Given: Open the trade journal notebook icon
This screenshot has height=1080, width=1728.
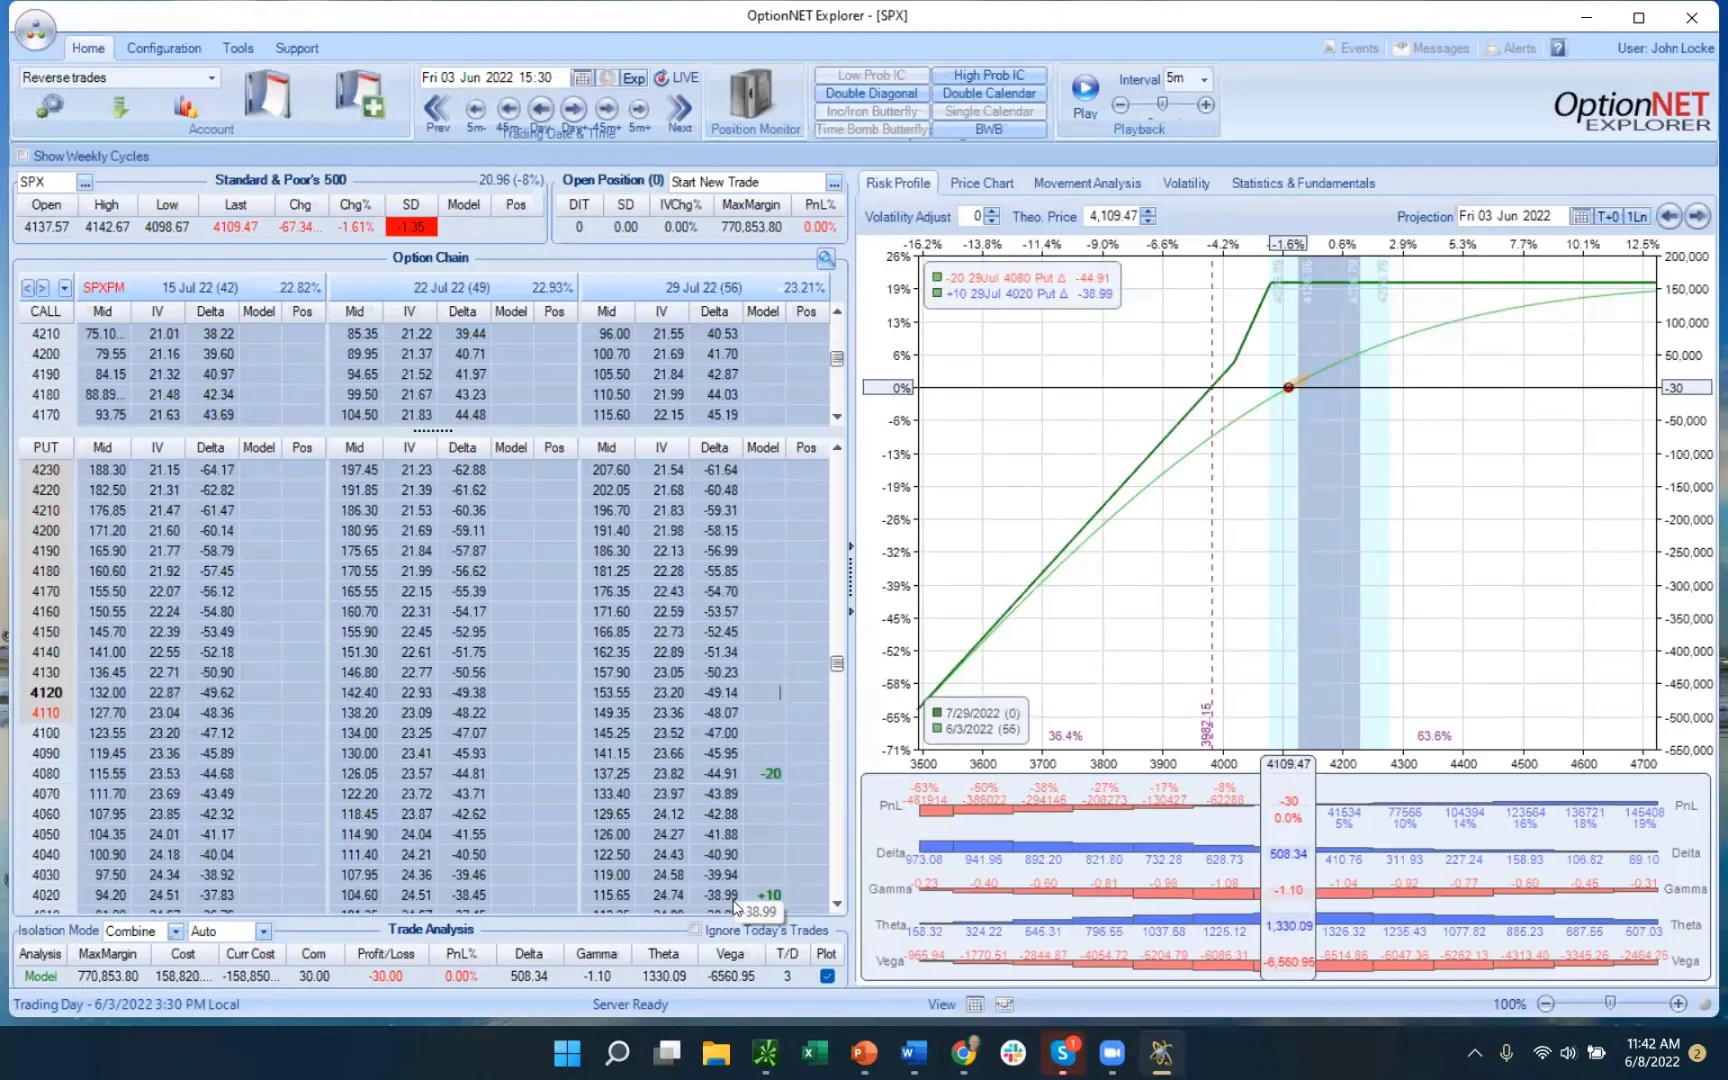Looking at the screenshot, I should pyautogui.click(x=267, y=95).
